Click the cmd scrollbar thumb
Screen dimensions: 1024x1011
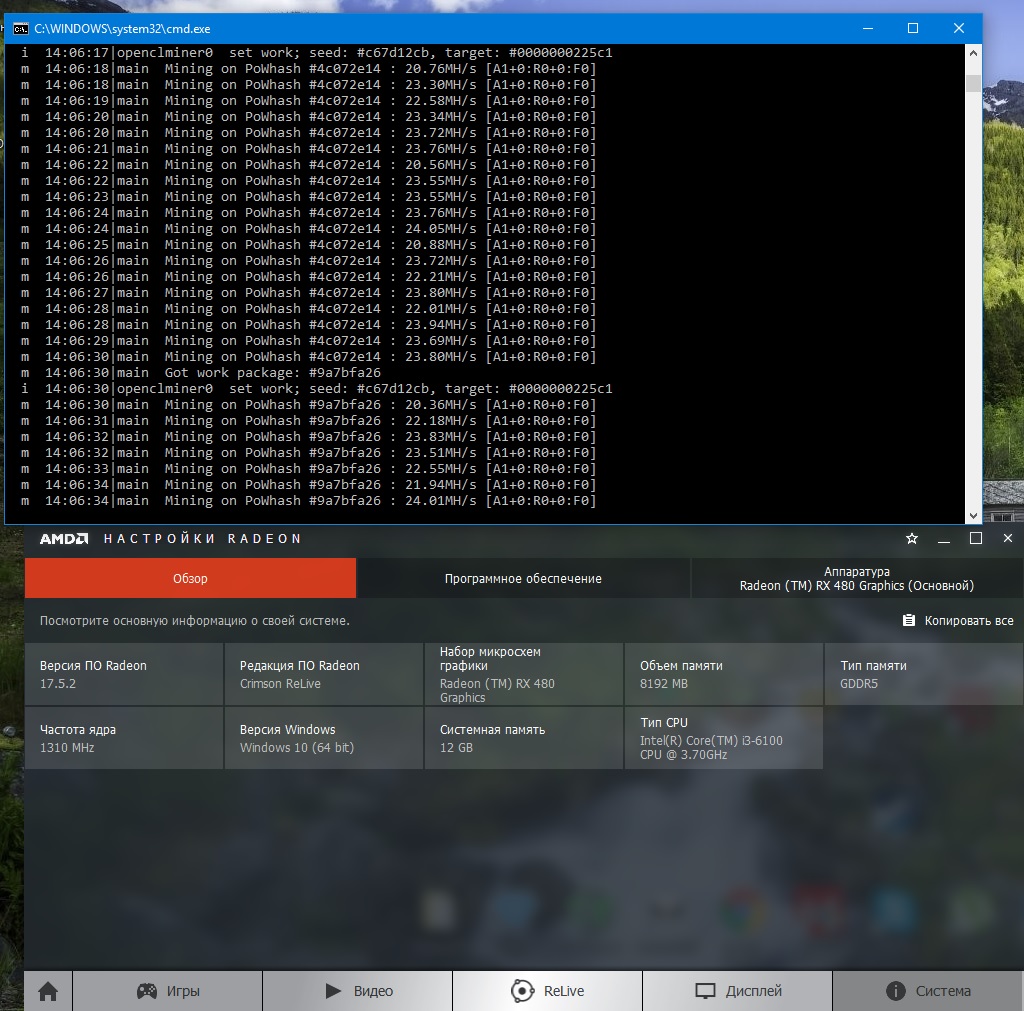(x=973, y=83)
